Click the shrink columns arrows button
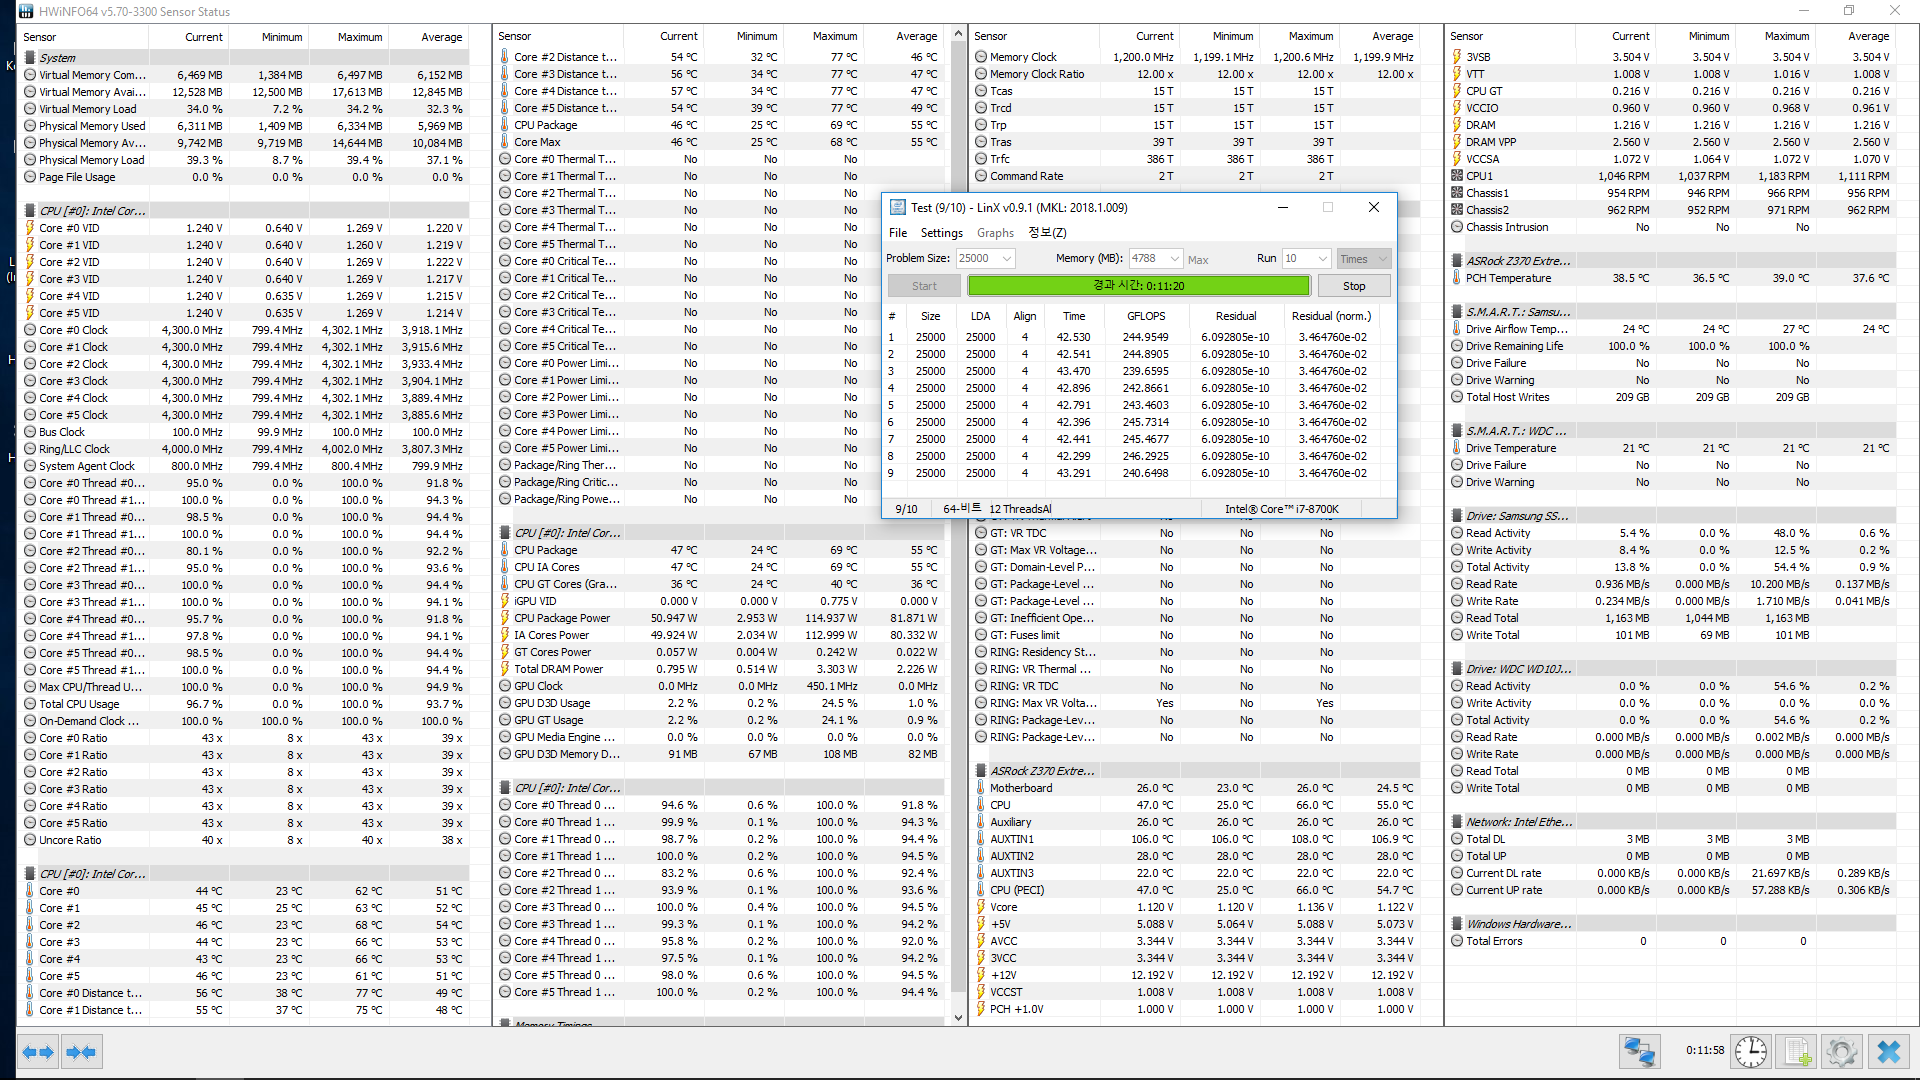The height and width of the screenshot is (1080, 1920). 81,1052
